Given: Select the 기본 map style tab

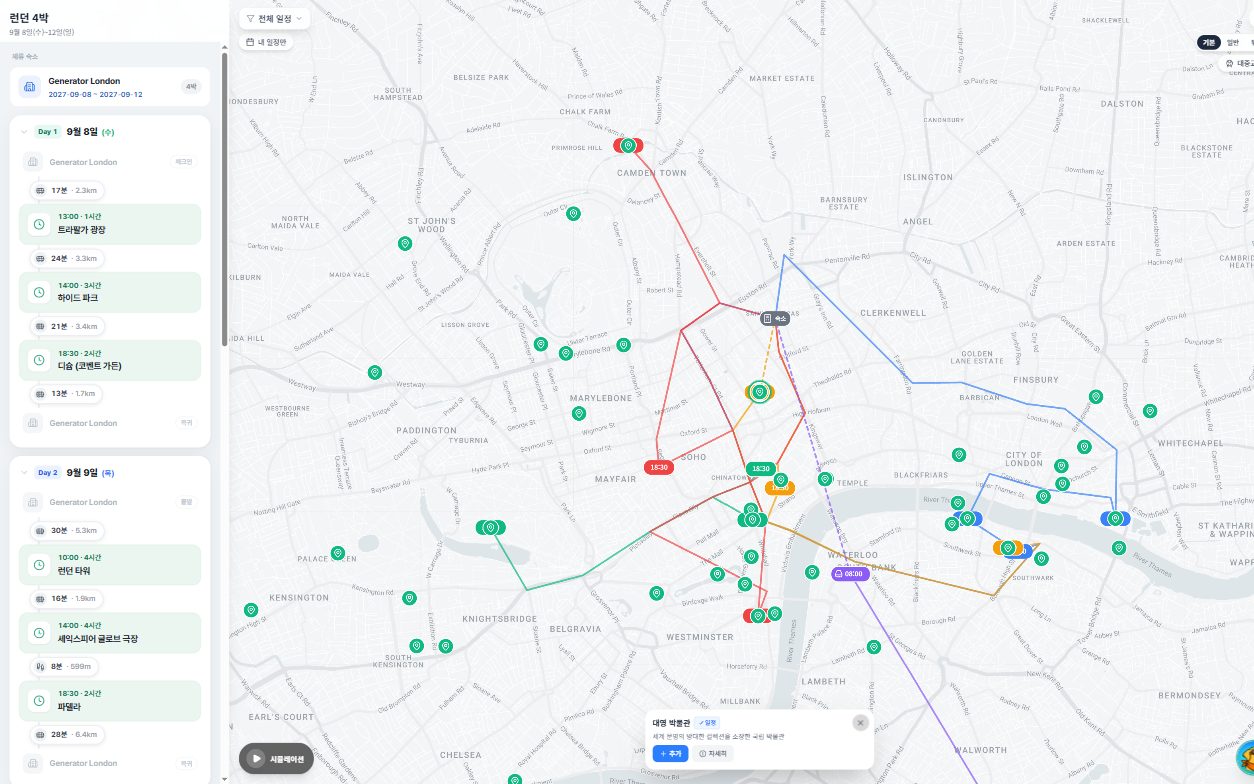Looking at the screenshot, I should 1209,43.
